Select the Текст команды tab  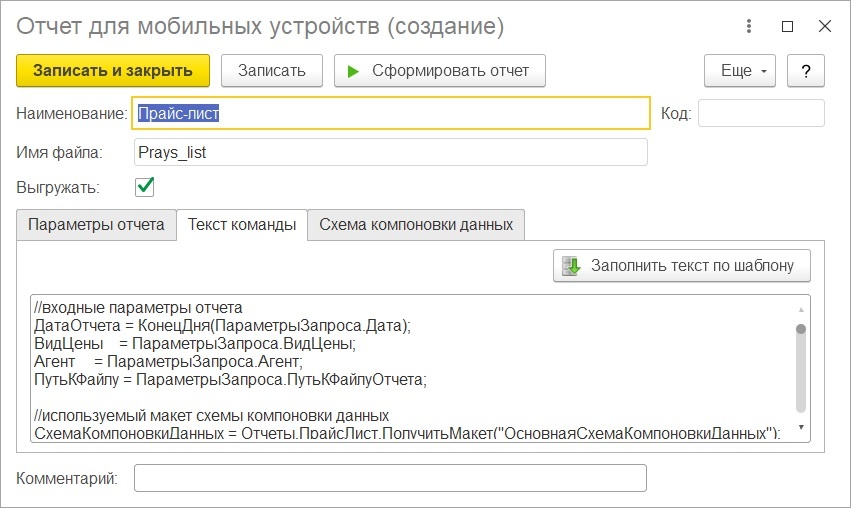(x=242, y=225)
